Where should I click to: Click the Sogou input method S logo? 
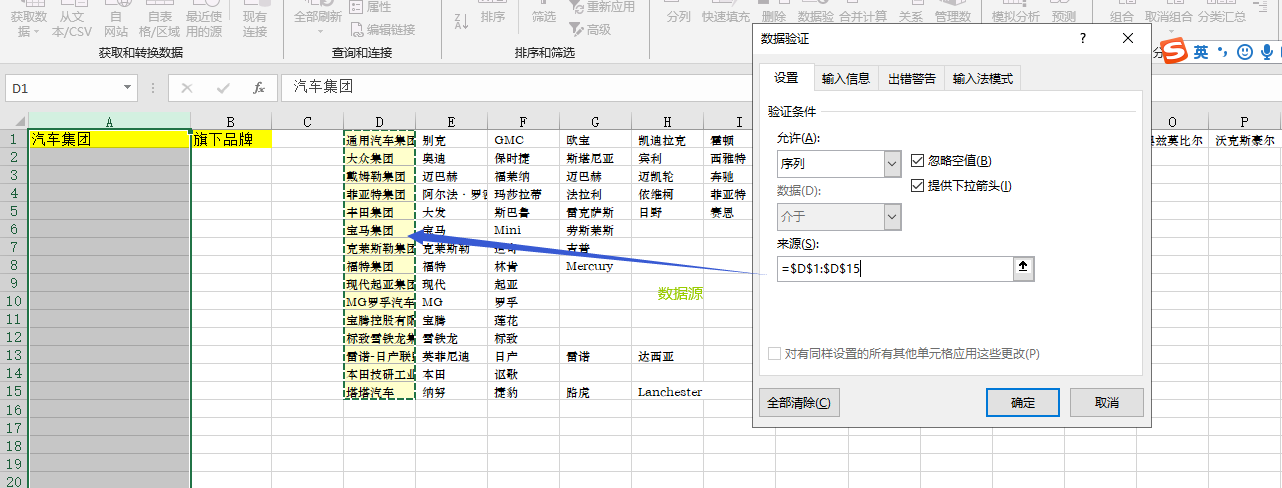click(1174, 51)
